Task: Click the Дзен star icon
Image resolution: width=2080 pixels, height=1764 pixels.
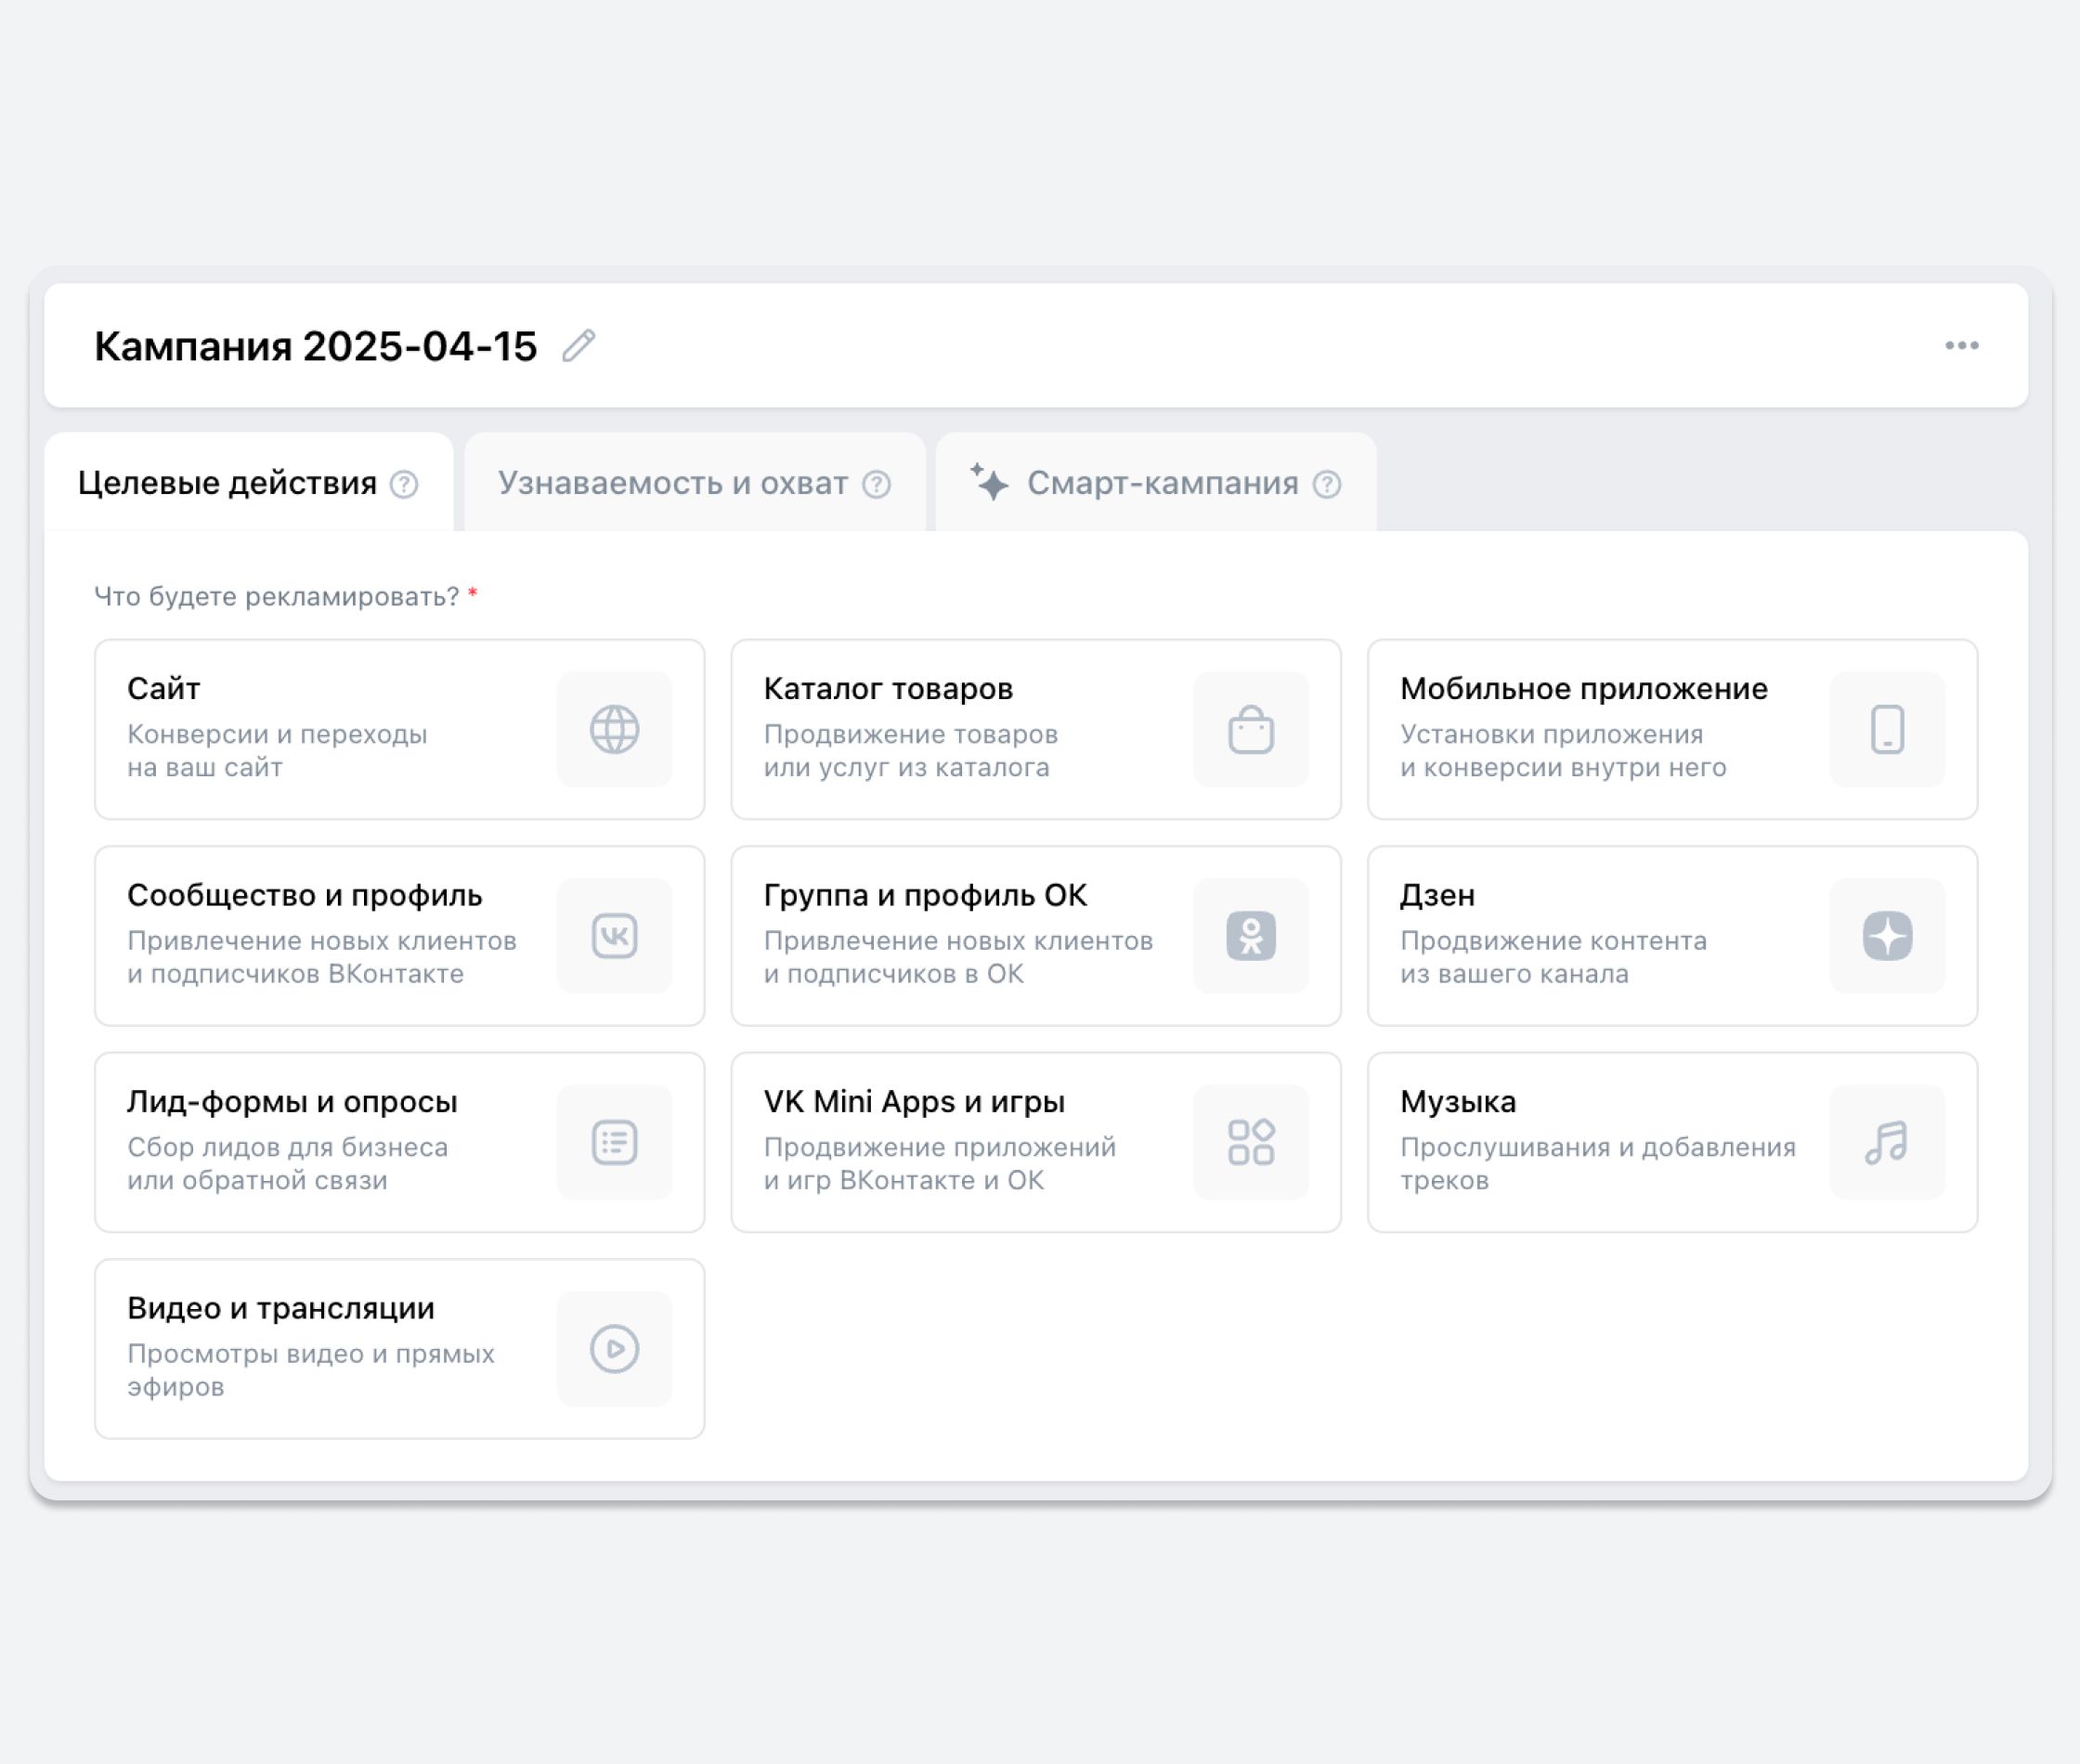Action: [1886, 936]
